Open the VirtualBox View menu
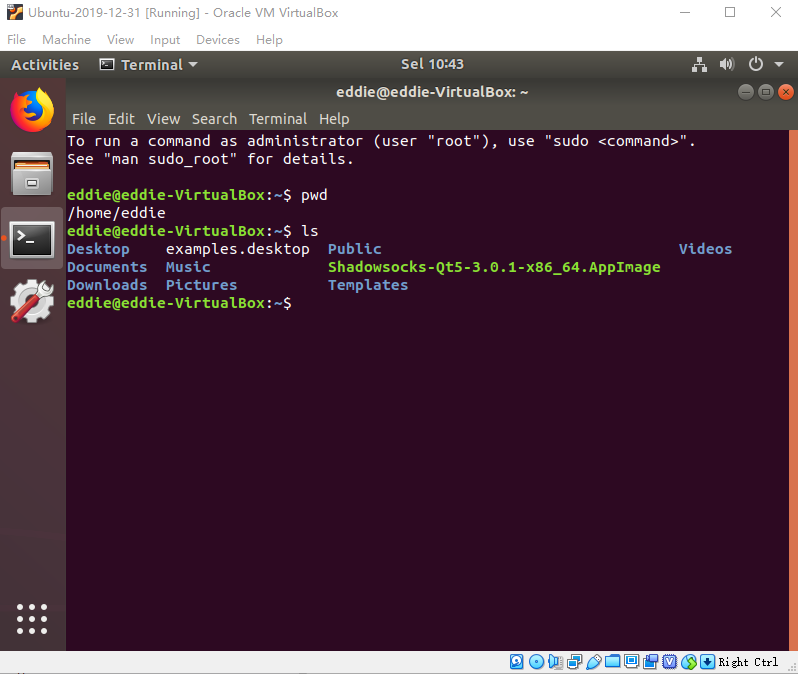 click(121, 39)
